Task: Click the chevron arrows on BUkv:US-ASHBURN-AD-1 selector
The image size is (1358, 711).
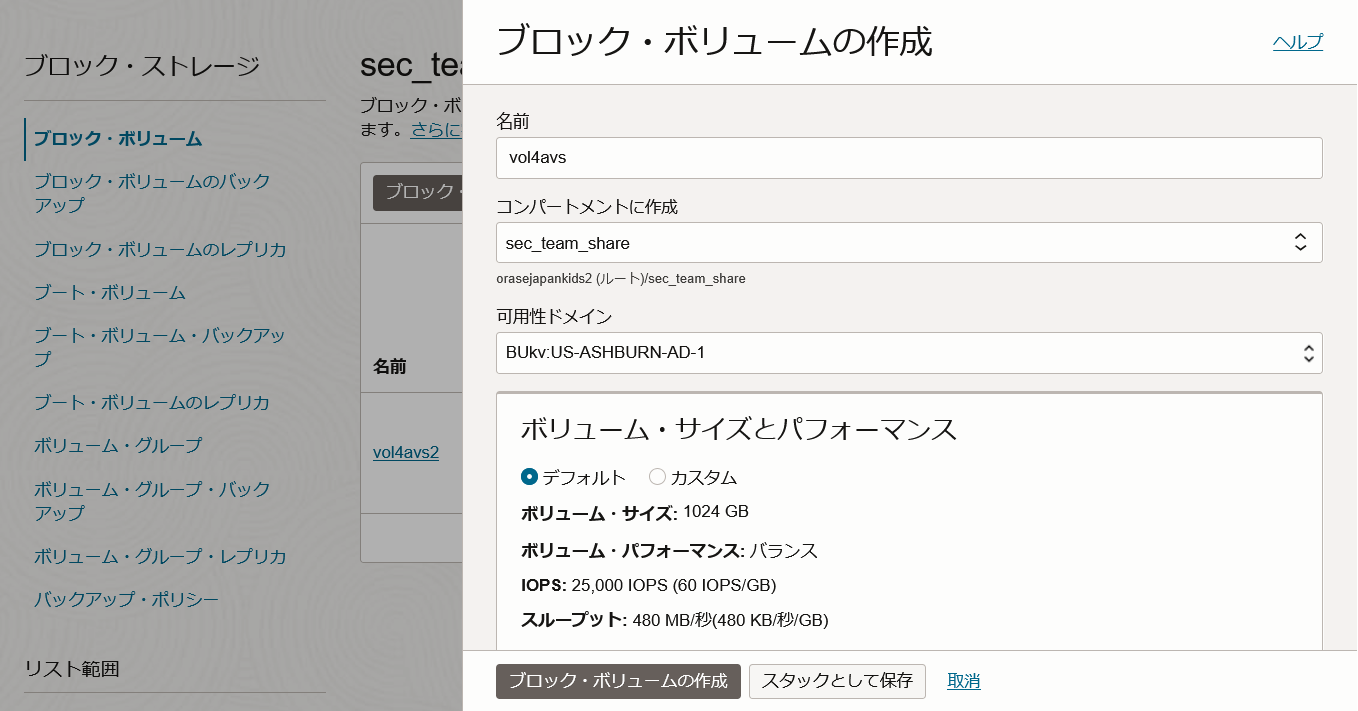Action: point(1308,353)
